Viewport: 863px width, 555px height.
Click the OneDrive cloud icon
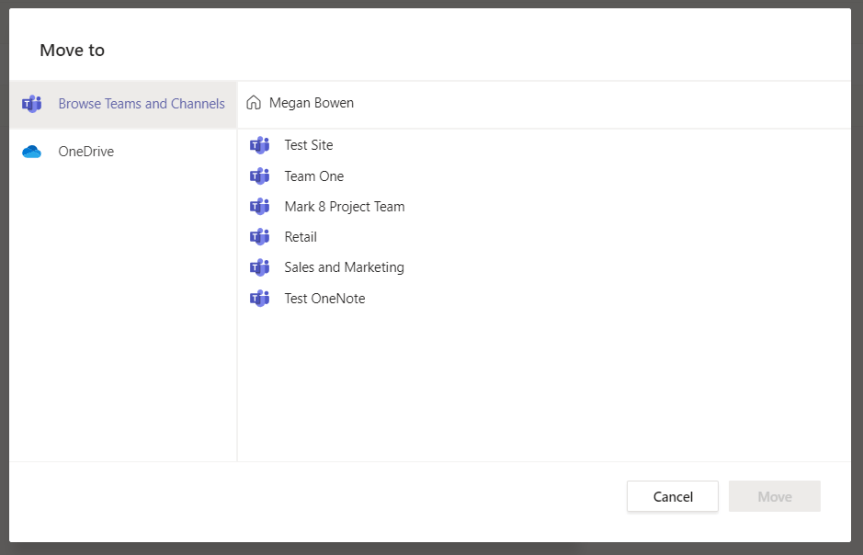[x=32, y=152]
